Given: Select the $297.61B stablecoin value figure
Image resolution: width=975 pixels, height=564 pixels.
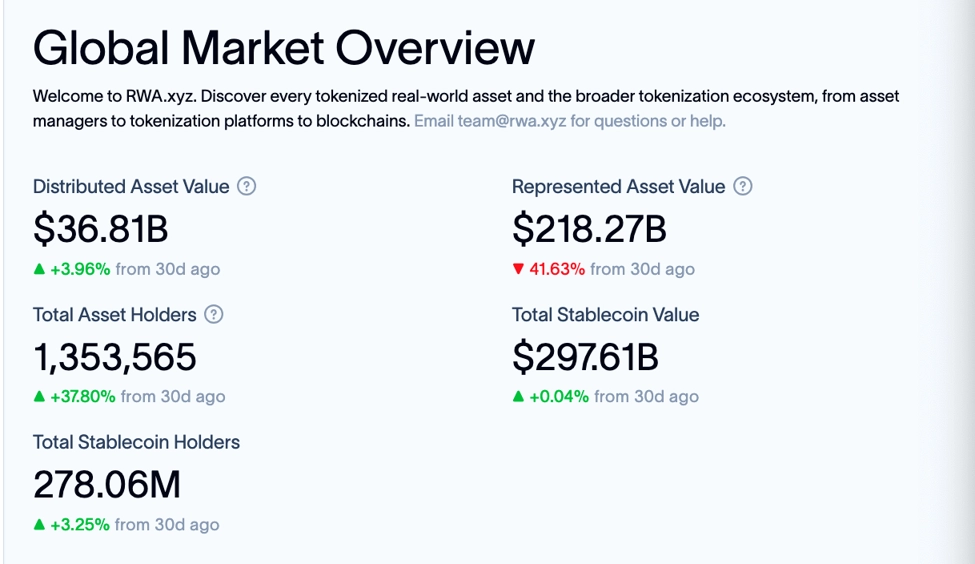Looking at the screenshot, I should pos(585,358).
